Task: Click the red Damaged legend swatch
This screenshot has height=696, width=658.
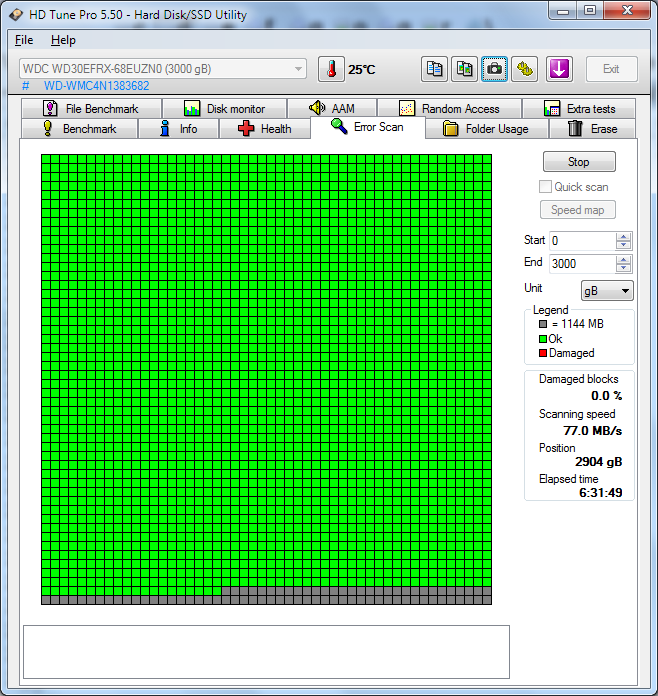Action: (543, 353)
